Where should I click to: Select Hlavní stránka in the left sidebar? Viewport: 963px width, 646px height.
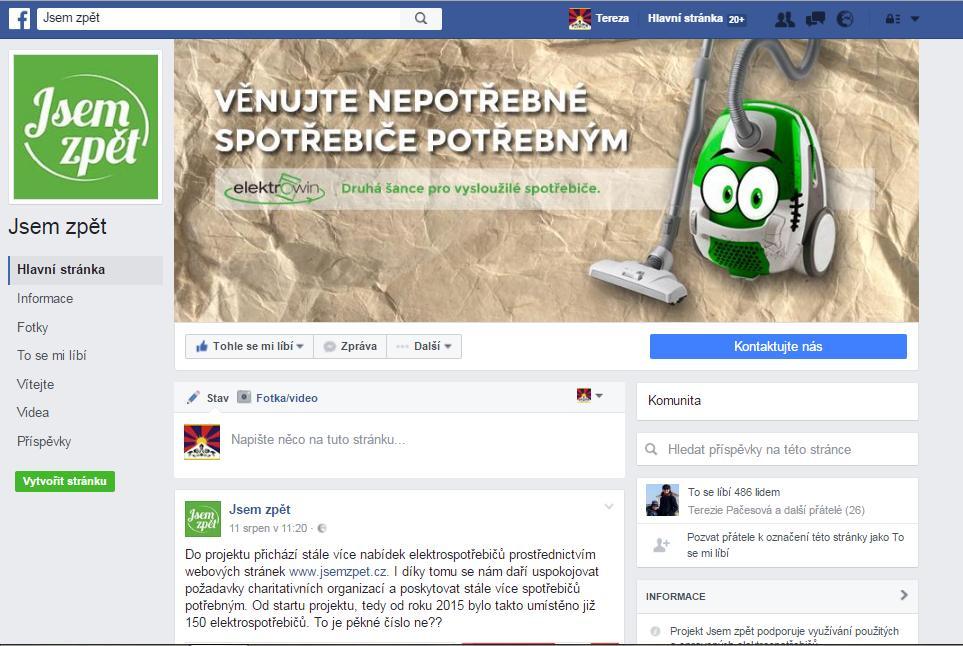pos(85,270)
